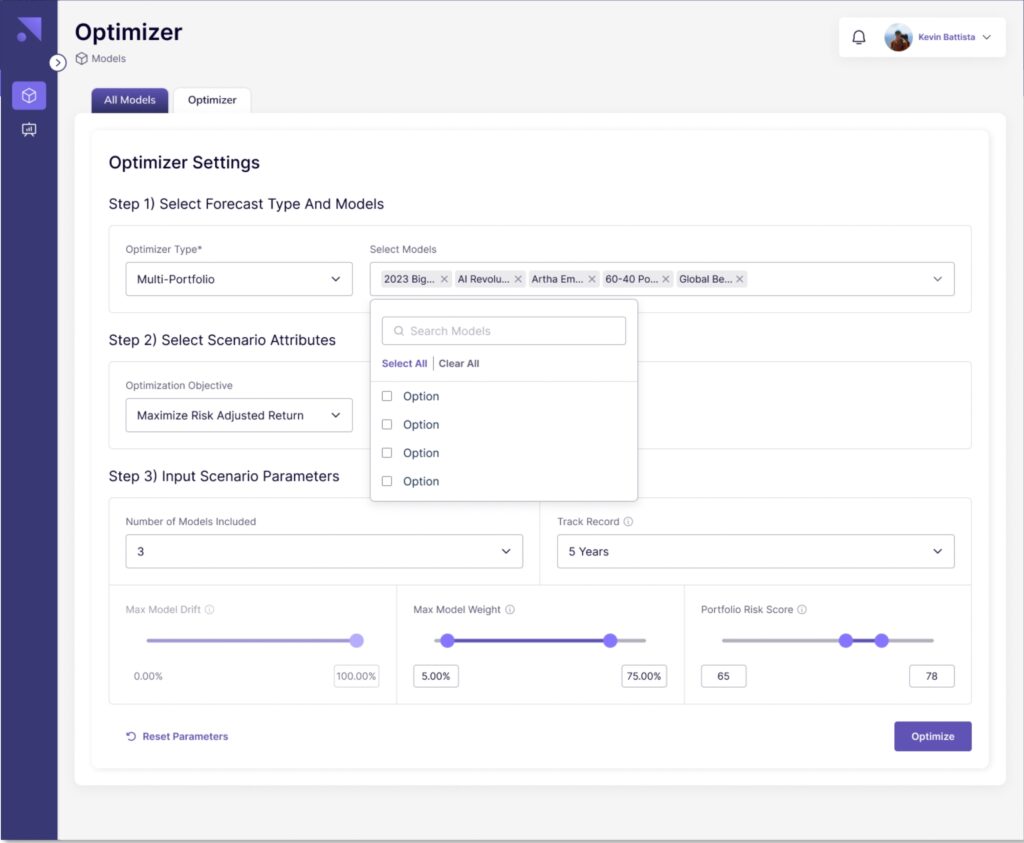The image size is (1024, 843).
Task: Select the Optimizer tab
Action: point(212,100)
